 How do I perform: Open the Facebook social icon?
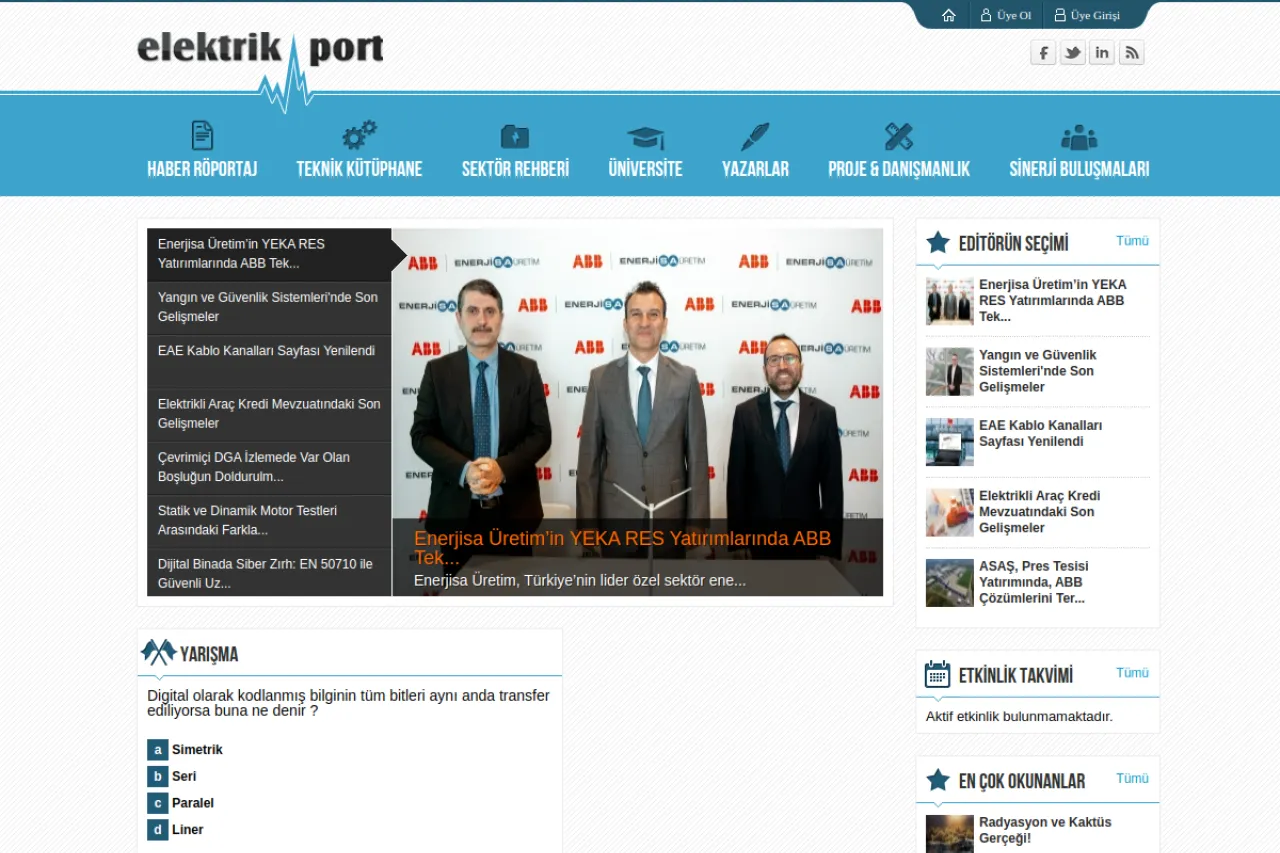click(x=1043, y=53)
